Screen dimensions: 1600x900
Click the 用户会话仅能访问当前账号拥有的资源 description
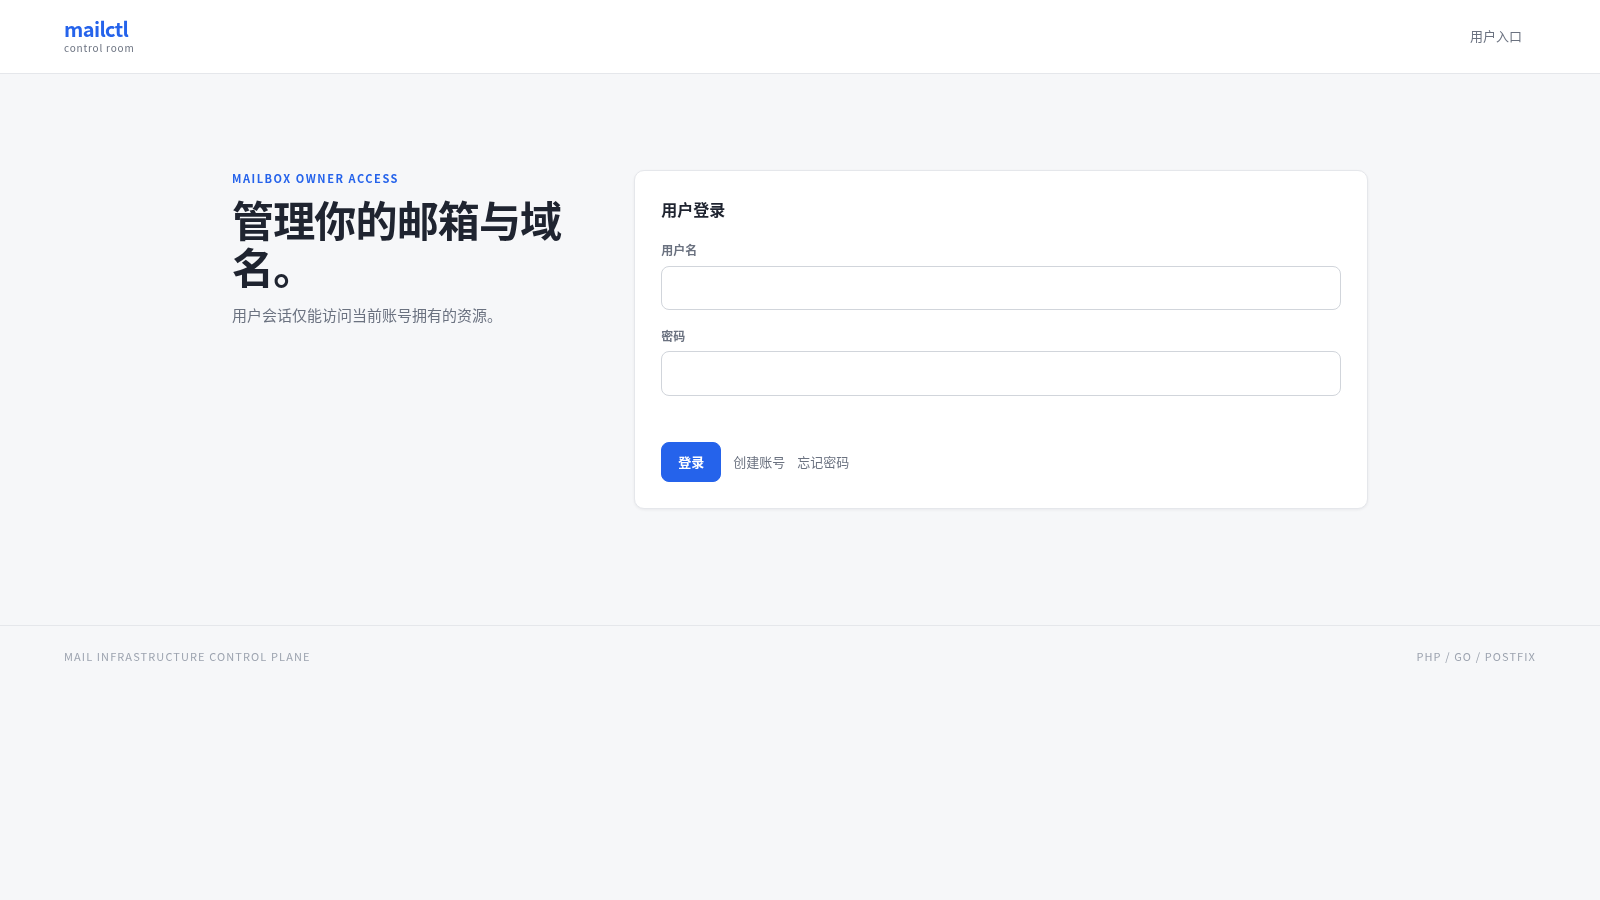point(365,316)
